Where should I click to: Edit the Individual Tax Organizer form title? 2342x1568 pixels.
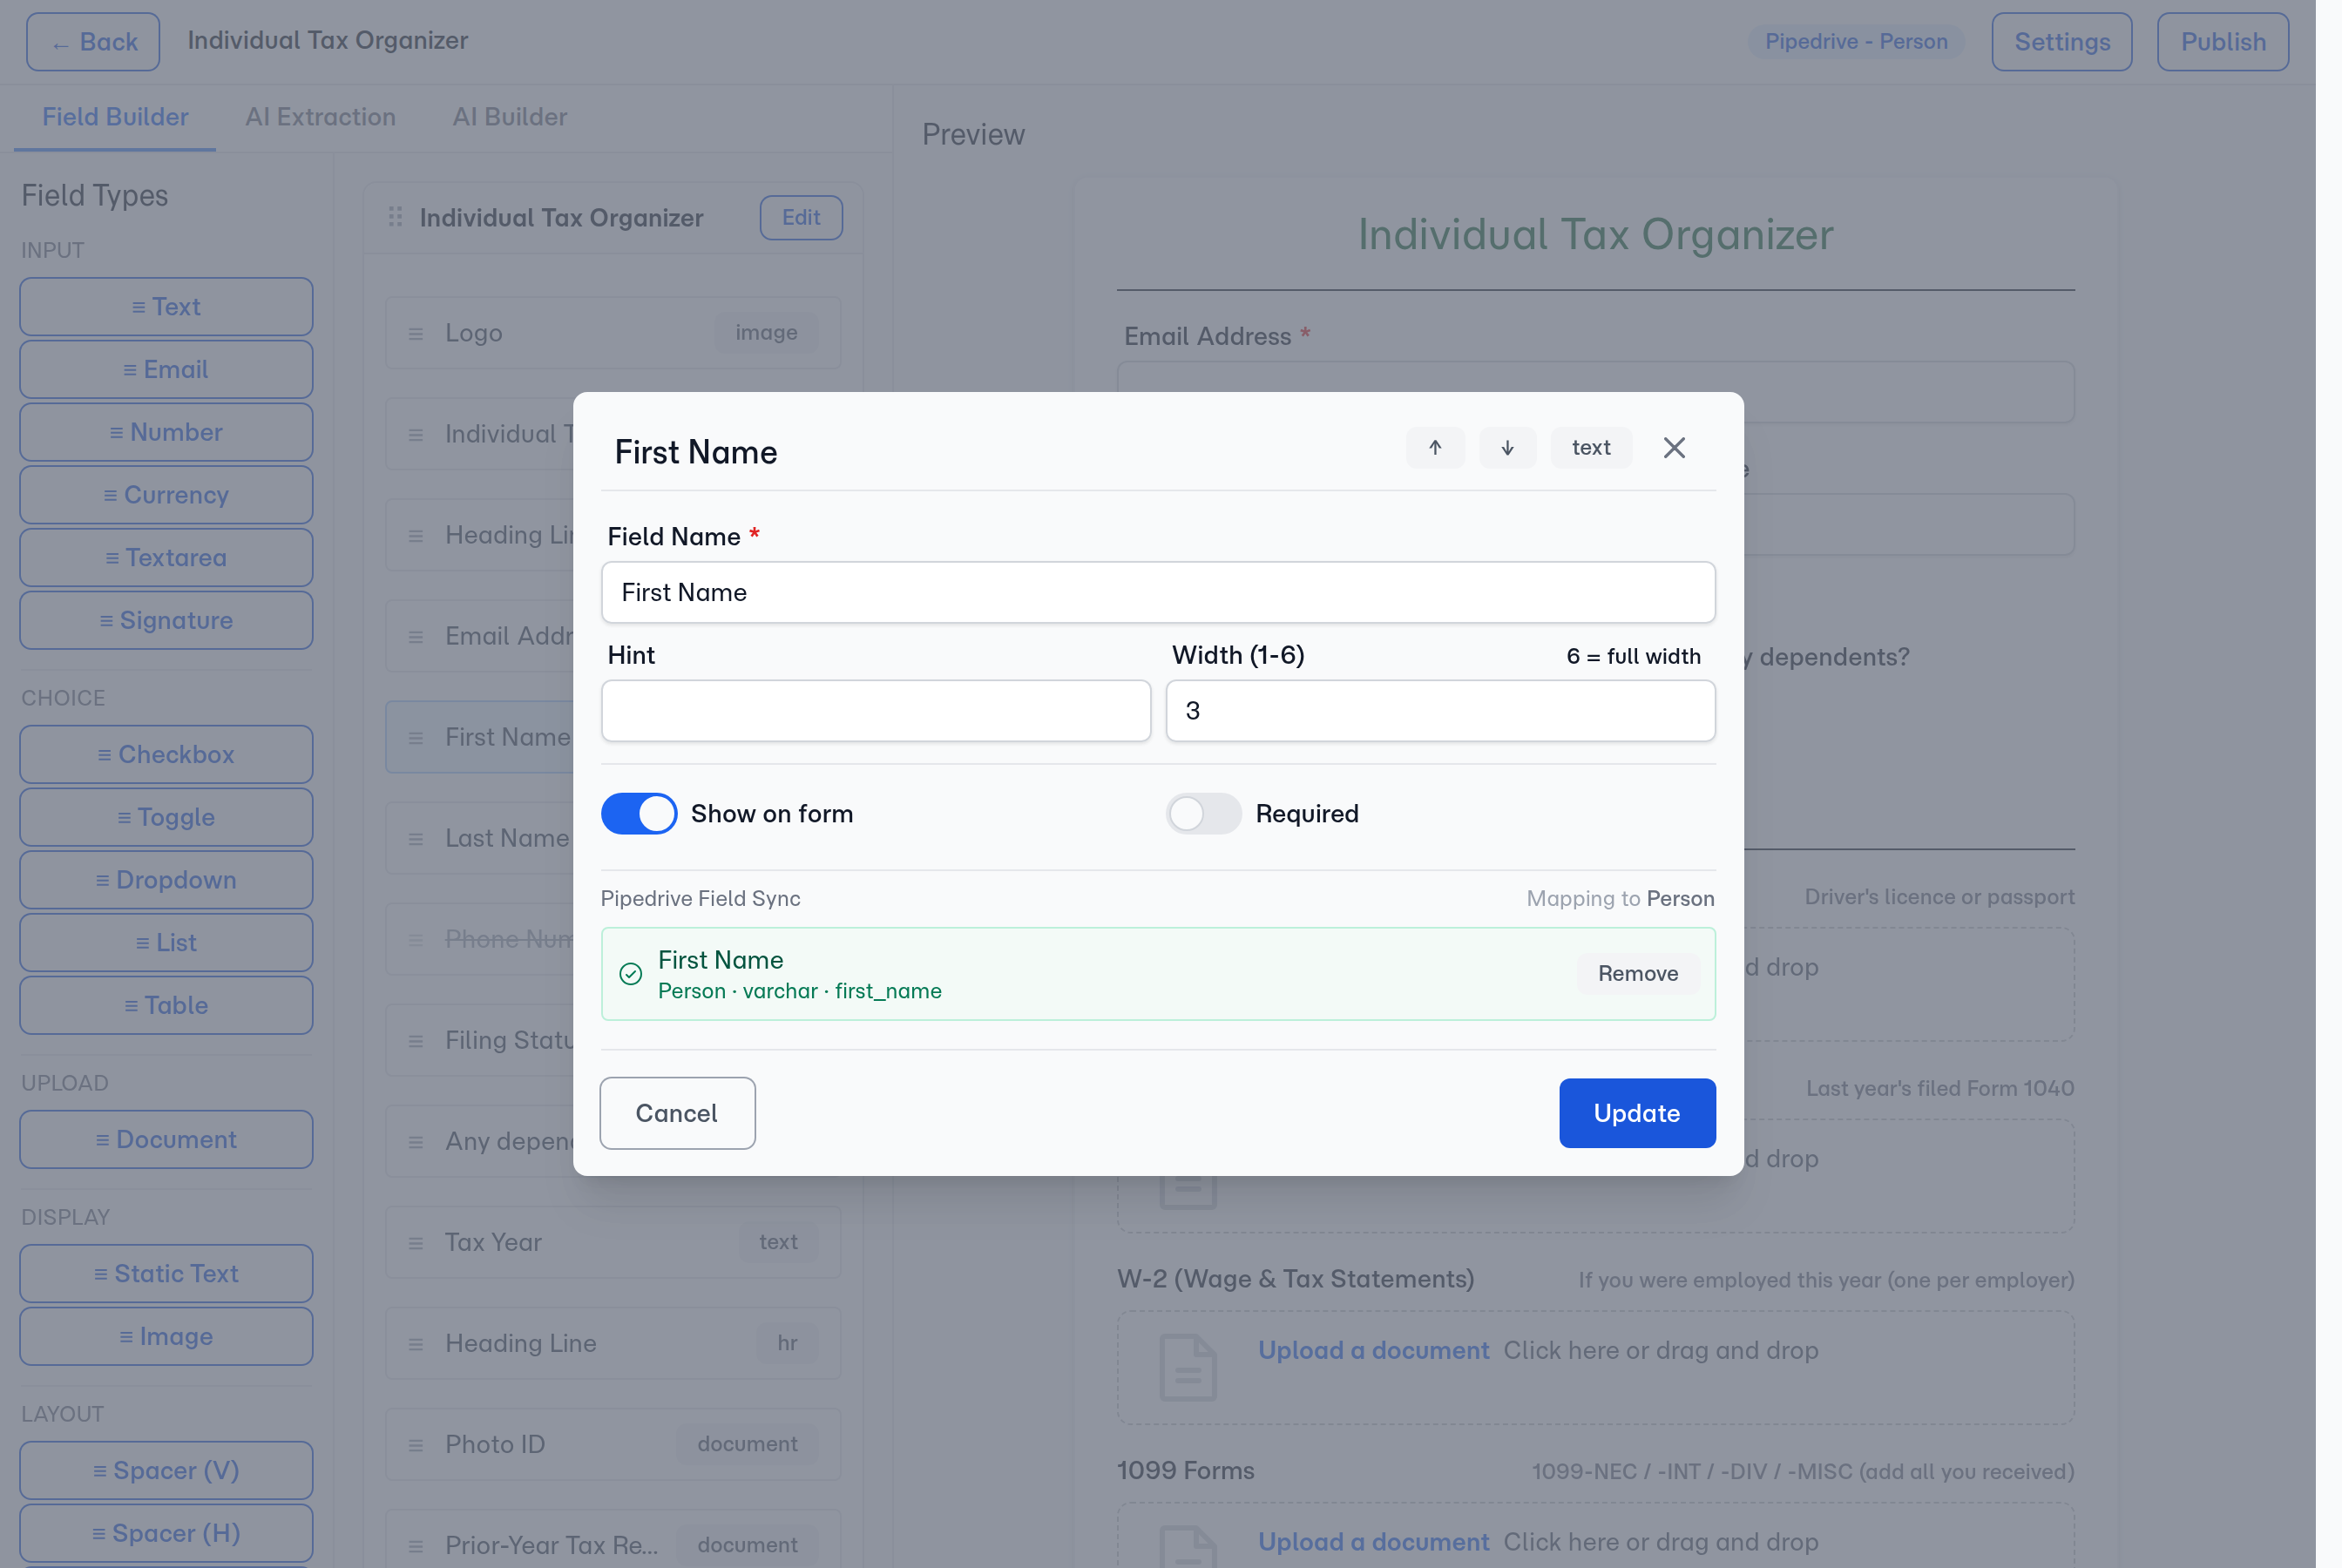pos(801,217)
